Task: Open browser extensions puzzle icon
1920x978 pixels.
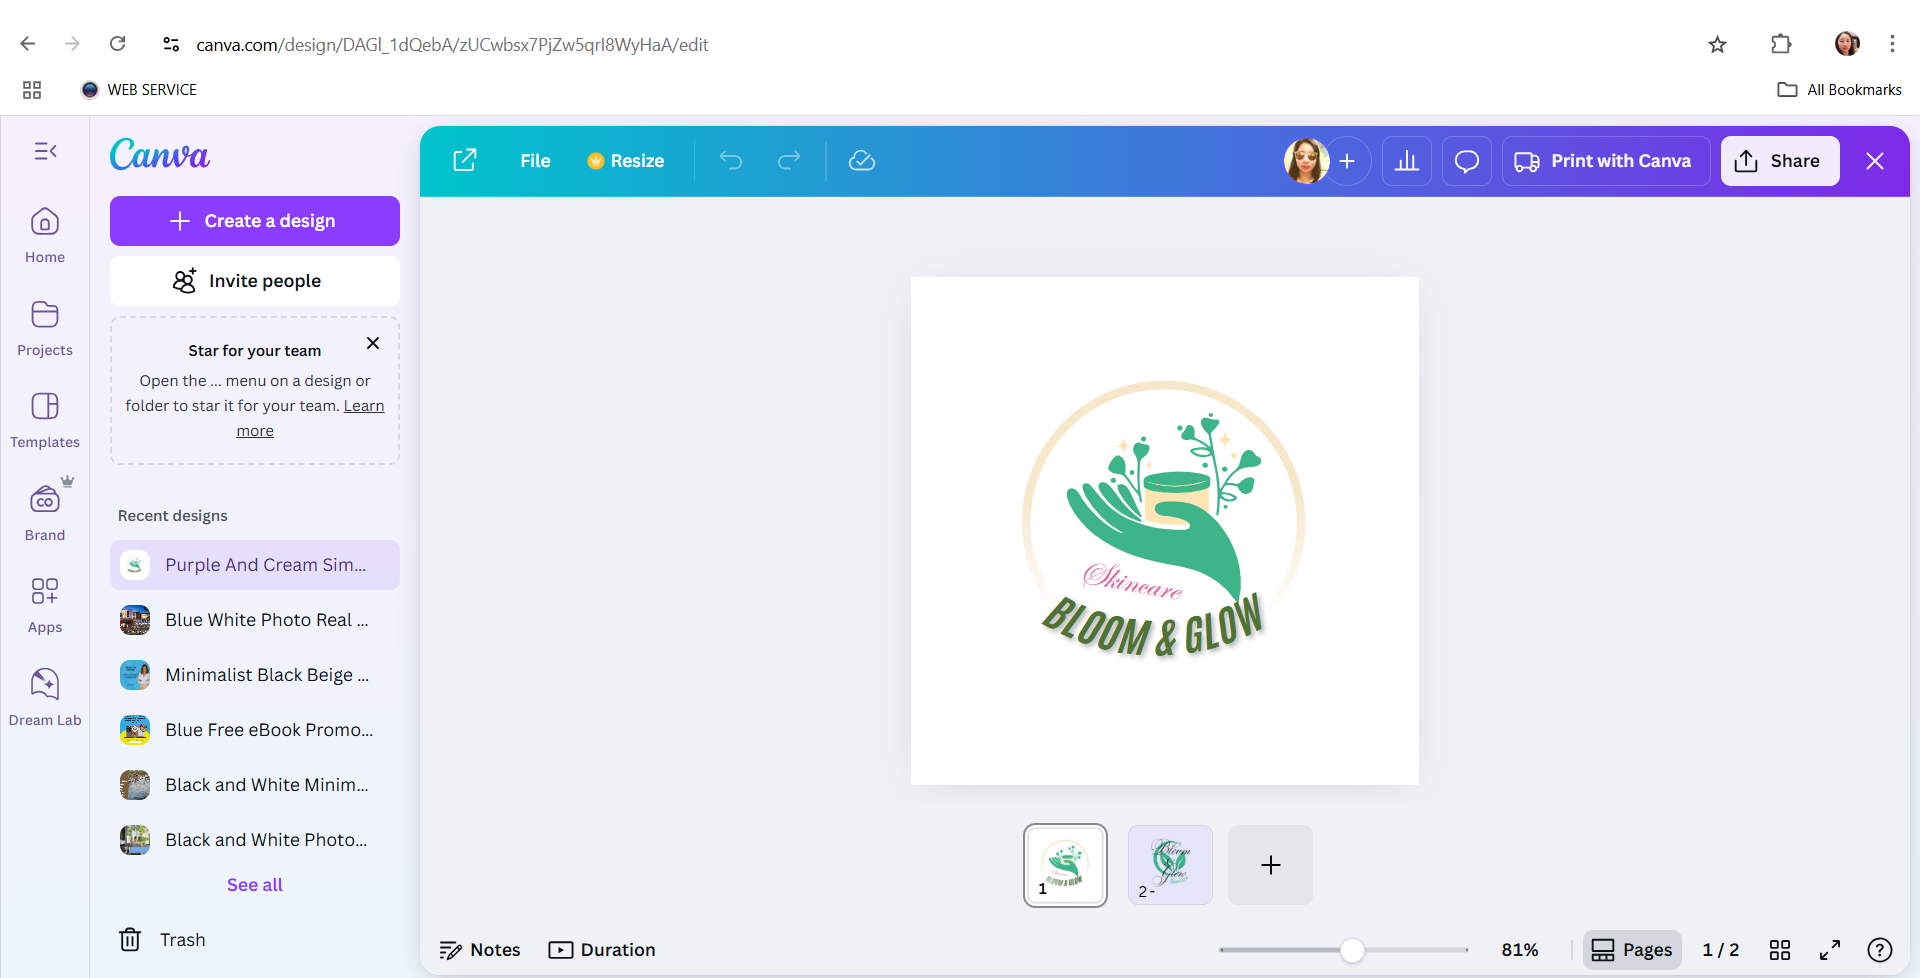Action: pyautogui.click(x=1781, y=44)
